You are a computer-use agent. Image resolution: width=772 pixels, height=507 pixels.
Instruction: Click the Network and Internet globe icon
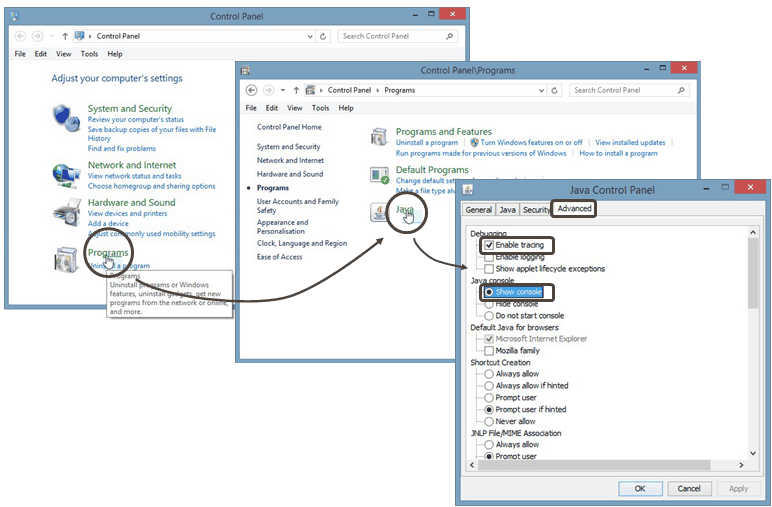[x=66, y=175]
